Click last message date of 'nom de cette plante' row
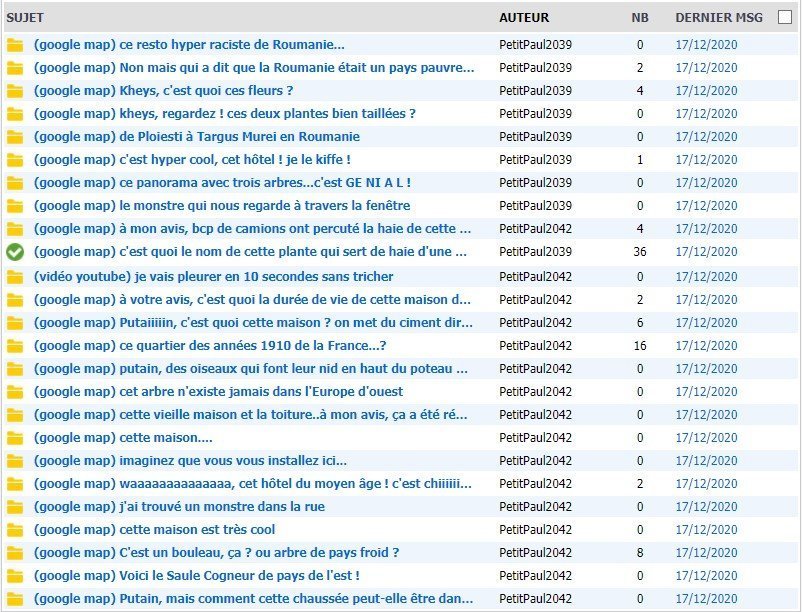802x612 pixels. pos(706,252)
